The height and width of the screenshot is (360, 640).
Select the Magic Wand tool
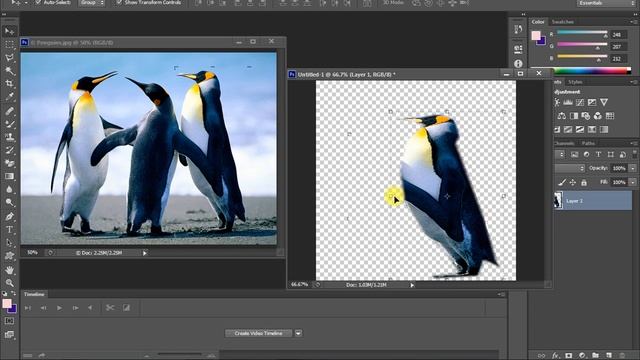9,70
